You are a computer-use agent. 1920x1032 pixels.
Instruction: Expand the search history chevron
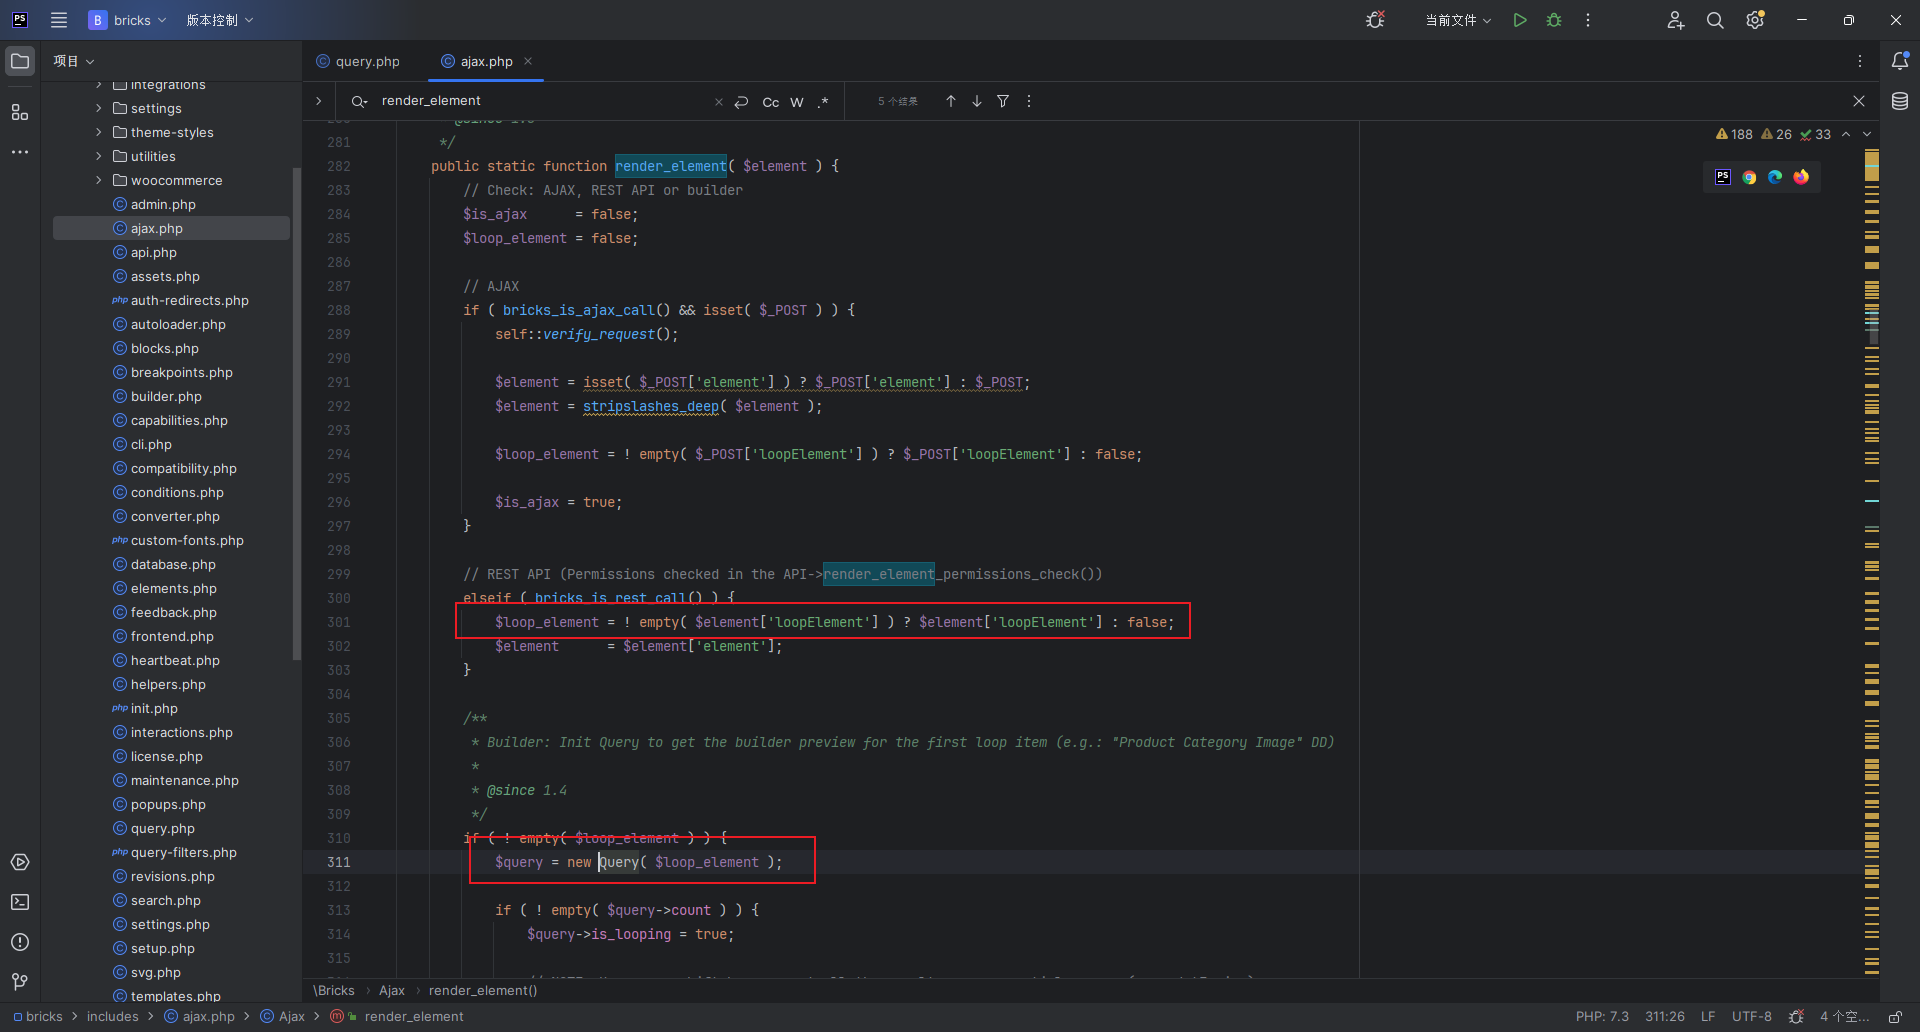(319, 101)
